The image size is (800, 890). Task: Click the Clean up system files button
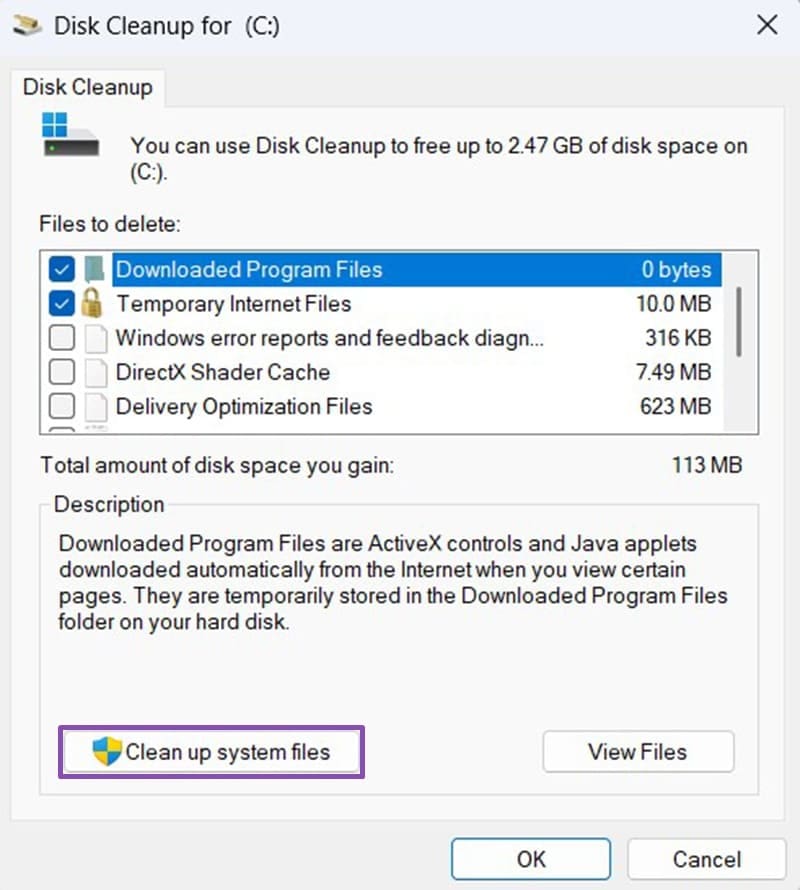210,751
